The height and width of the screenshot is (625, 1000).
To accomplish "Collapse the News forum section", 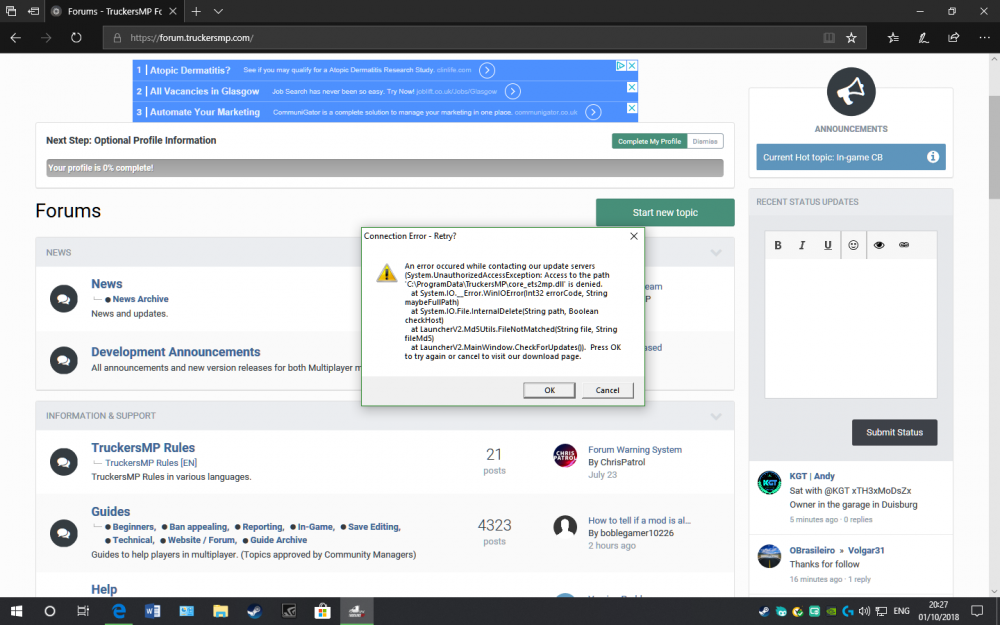I will pos(716,253).
